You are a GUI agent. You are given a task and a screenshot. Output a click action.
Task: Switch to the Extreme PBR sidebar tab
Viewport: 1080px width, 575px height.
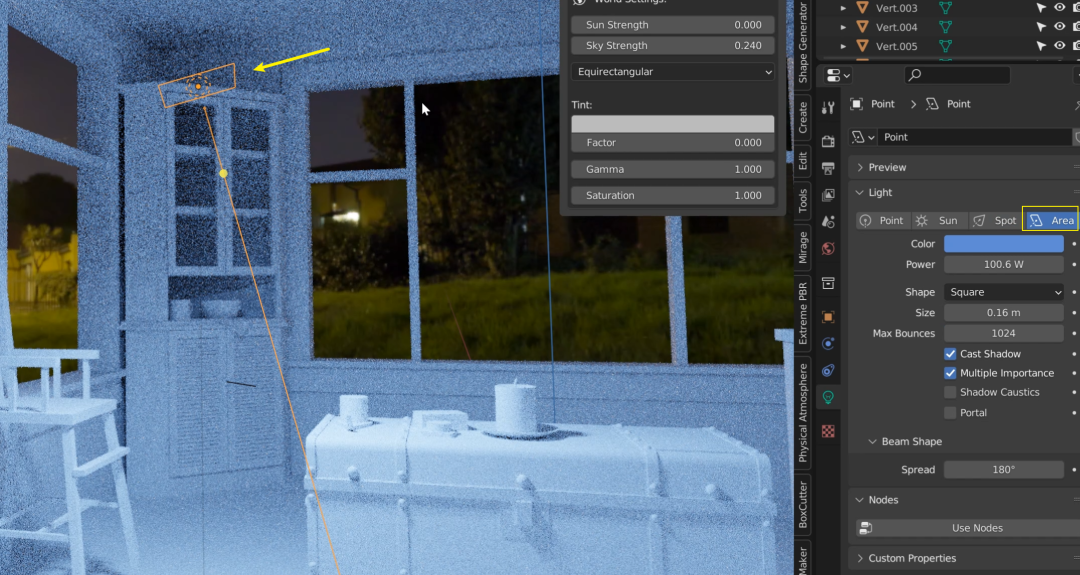click(x=803, y=313)
